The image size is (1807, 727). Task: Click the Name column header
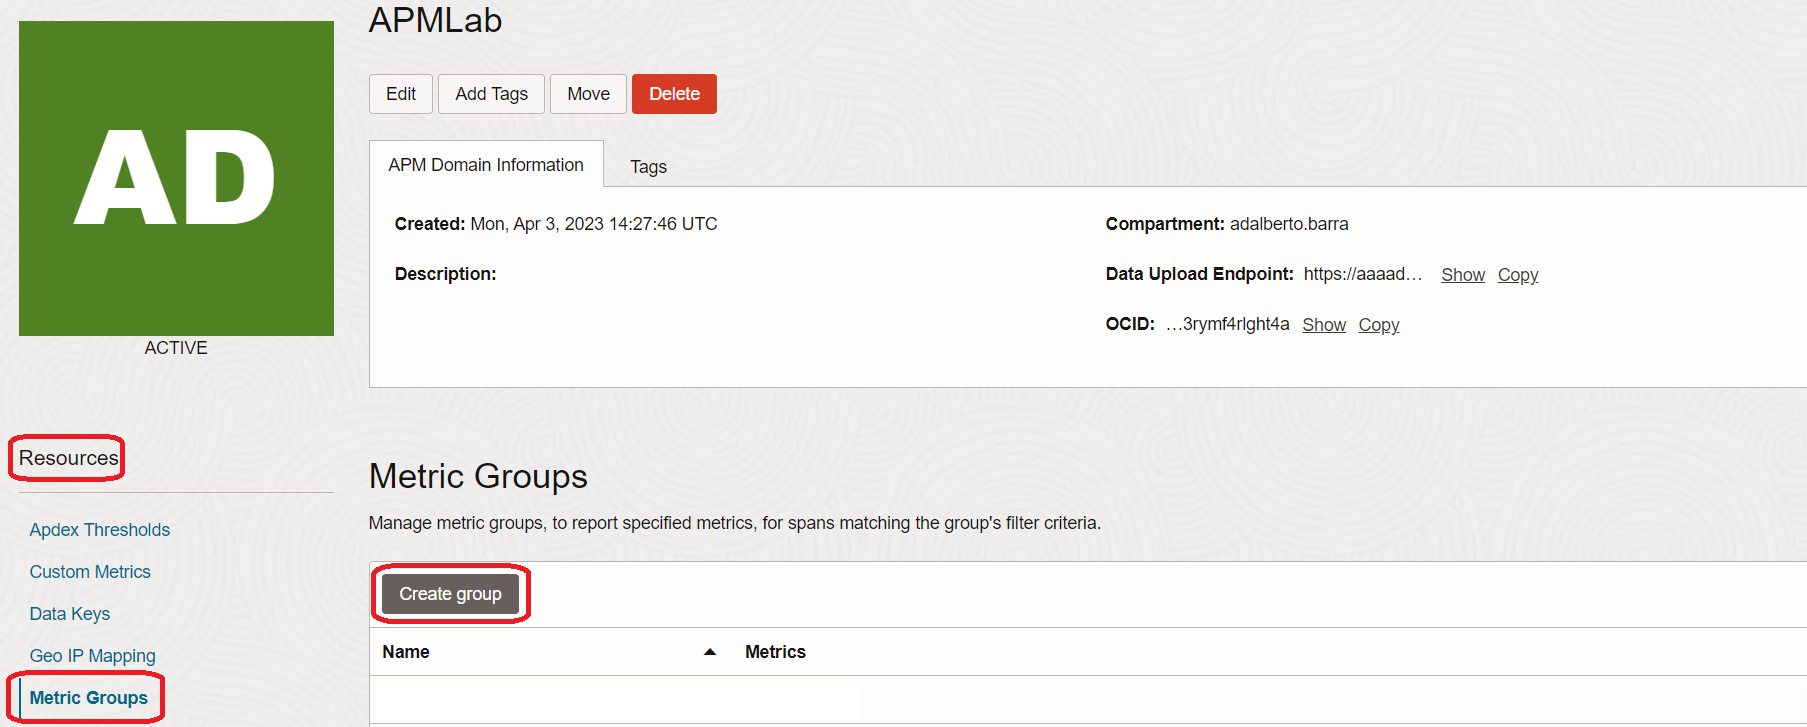point(406,652)
